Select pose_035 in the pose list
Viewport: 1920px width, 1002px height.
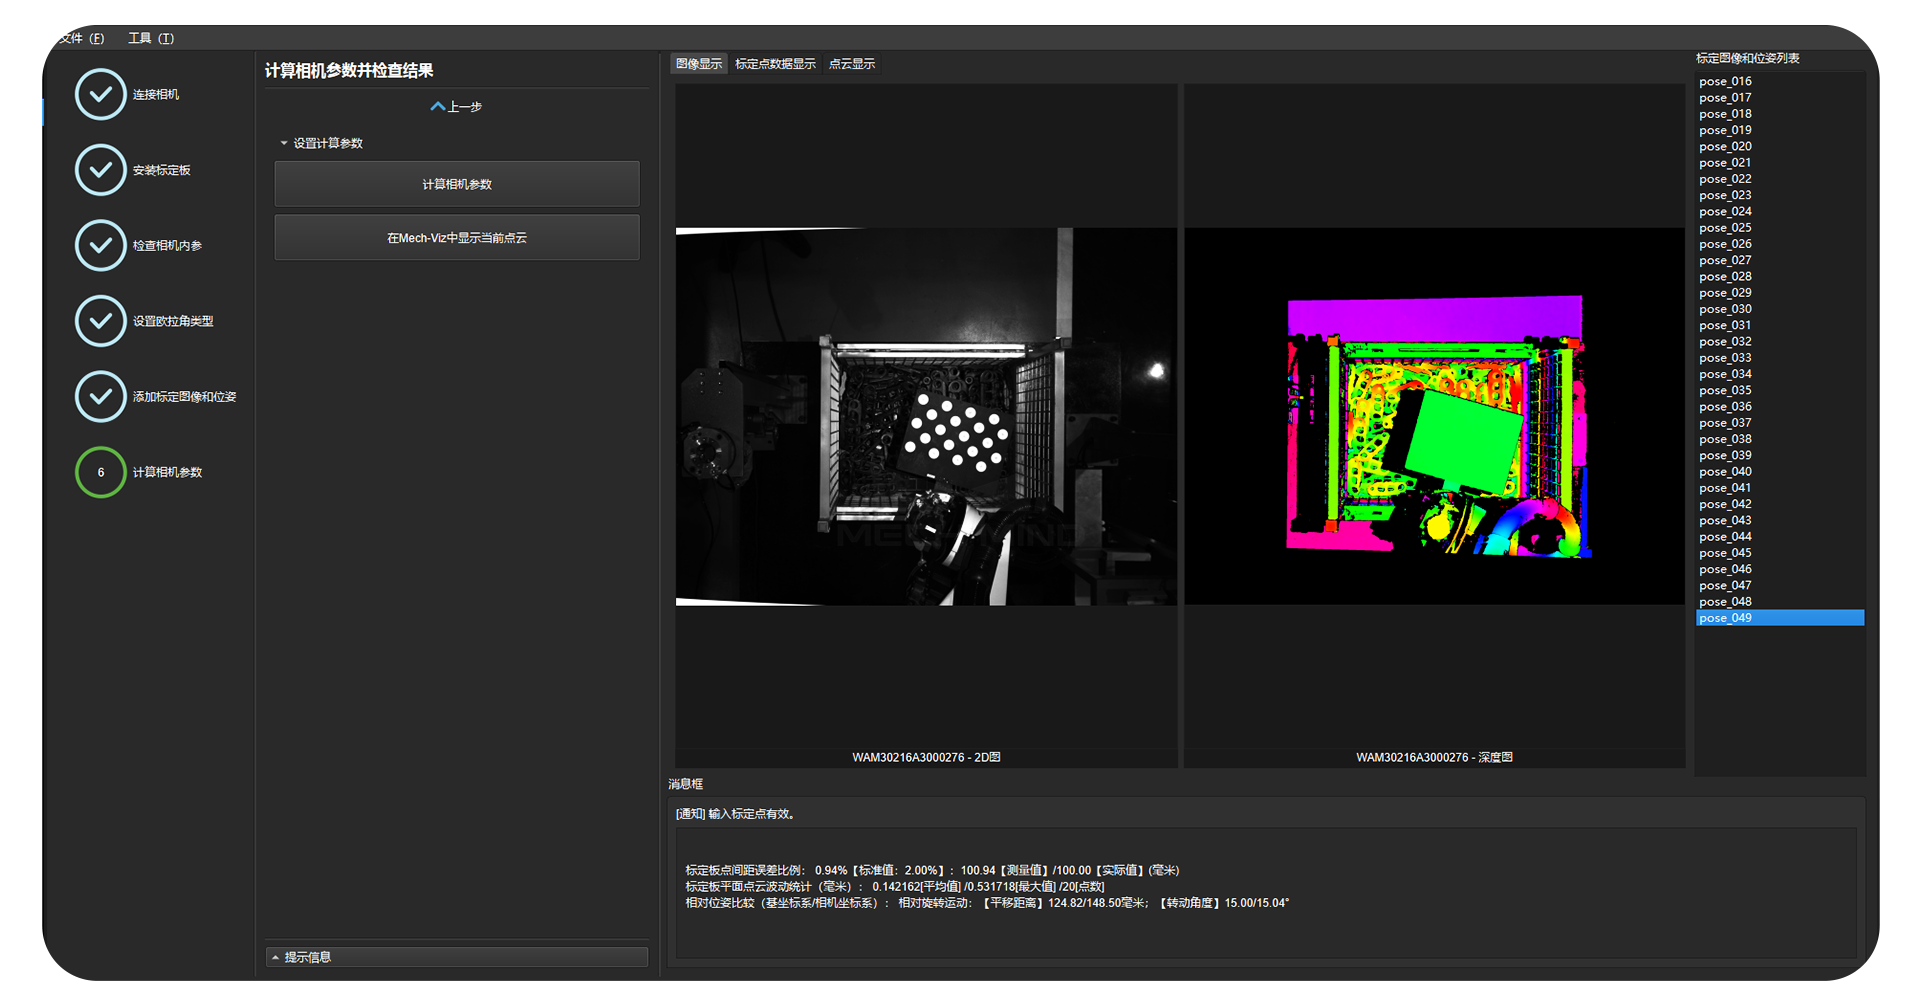(1780, 390)
